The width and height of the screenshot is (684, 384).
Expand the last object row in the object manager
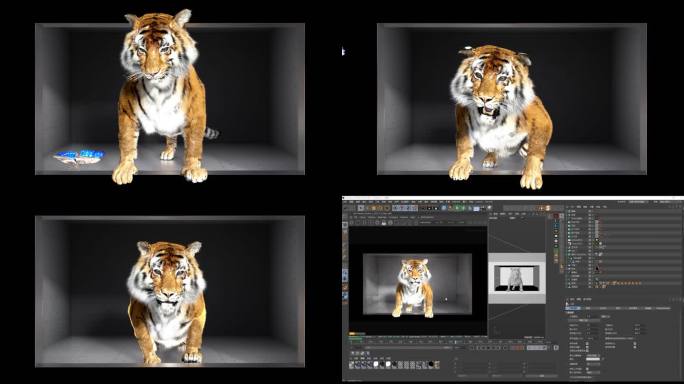point(569,287)
